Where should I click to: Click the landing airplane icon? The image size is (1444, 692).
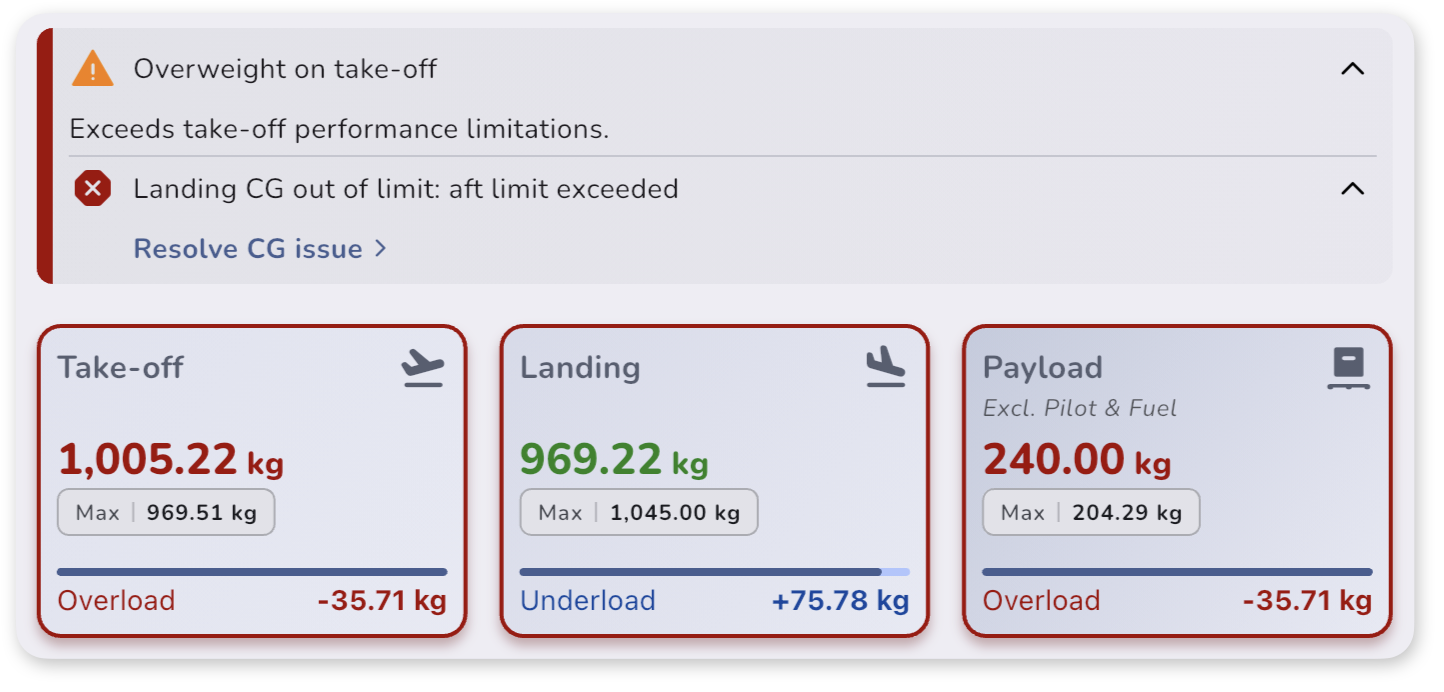[x=886, y=367]
